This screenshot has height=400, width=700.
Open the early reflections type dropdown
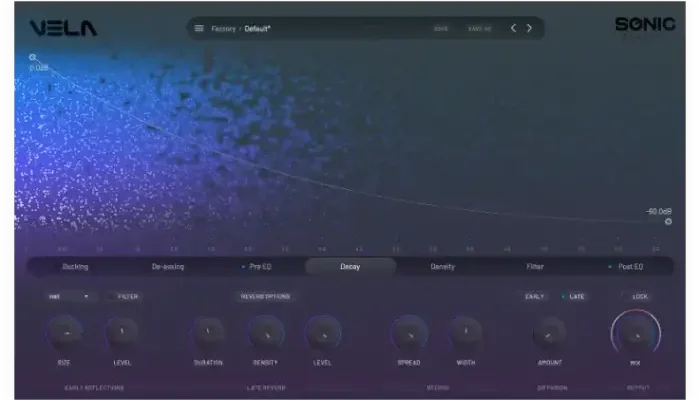click(70, 296)
